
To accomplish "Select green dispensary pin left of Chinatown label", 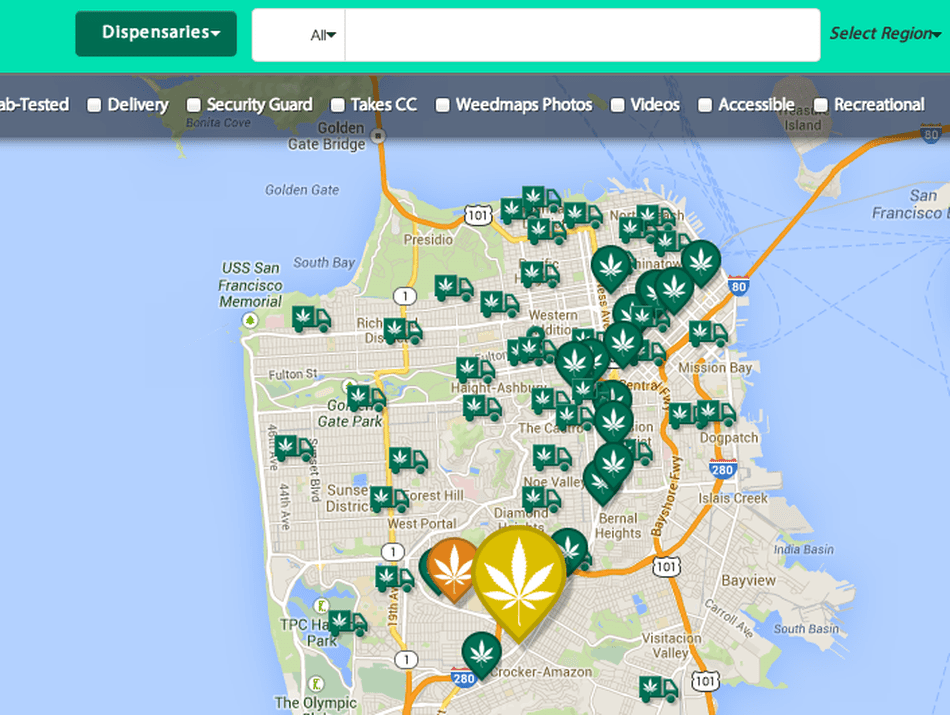I will click(x=611, y=268).
